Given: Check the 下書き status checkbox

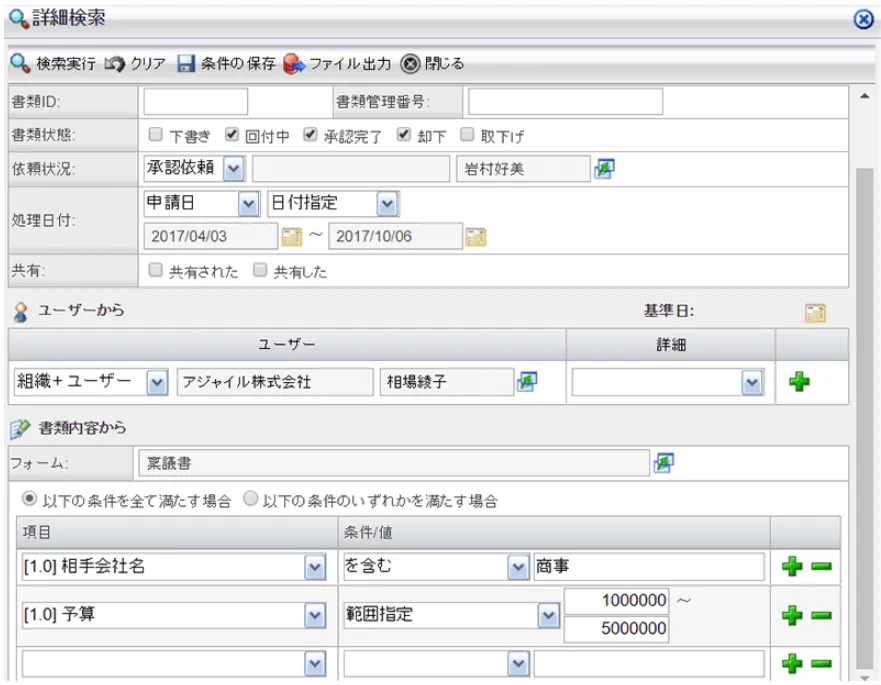Looking at the screenshot, I should 156,134.
